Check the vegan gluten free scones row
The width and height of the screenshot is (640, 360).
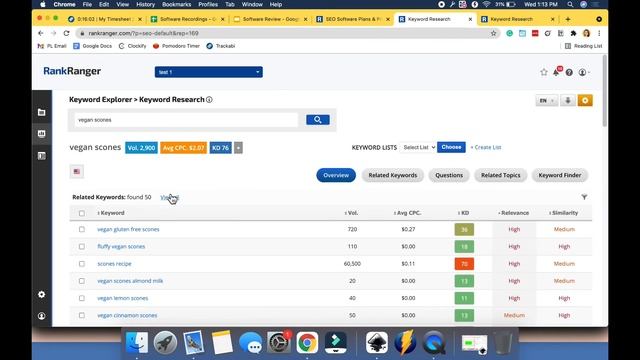point(82,229)
